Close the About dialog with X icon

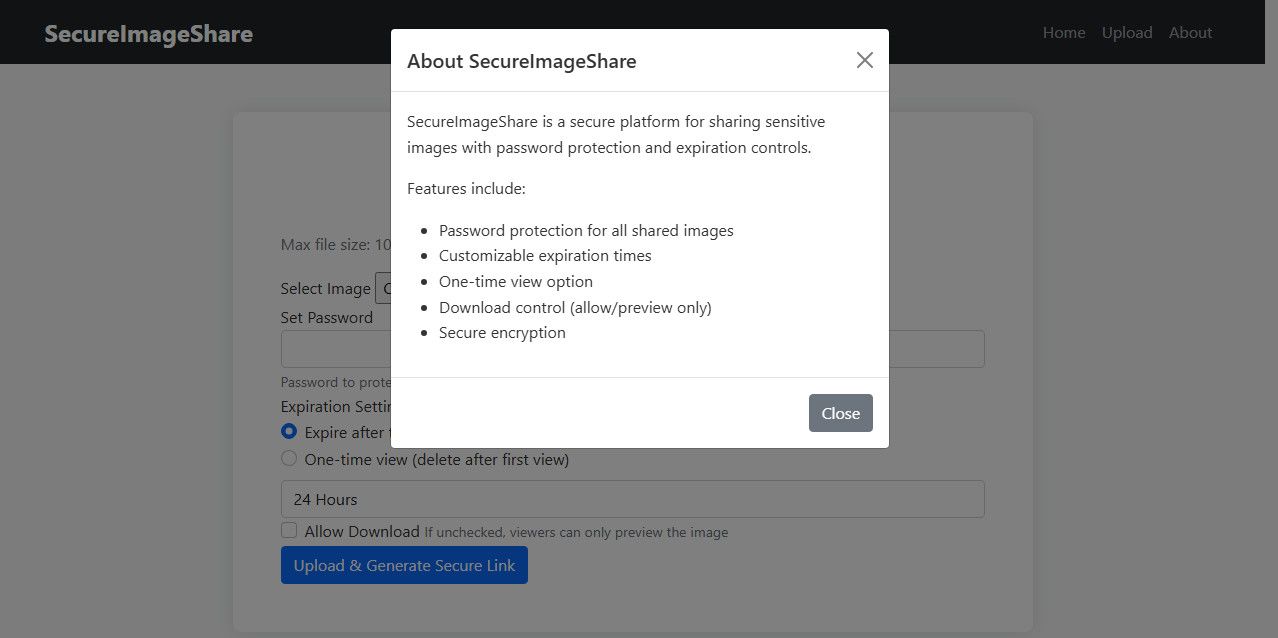(x=864, y=60)
